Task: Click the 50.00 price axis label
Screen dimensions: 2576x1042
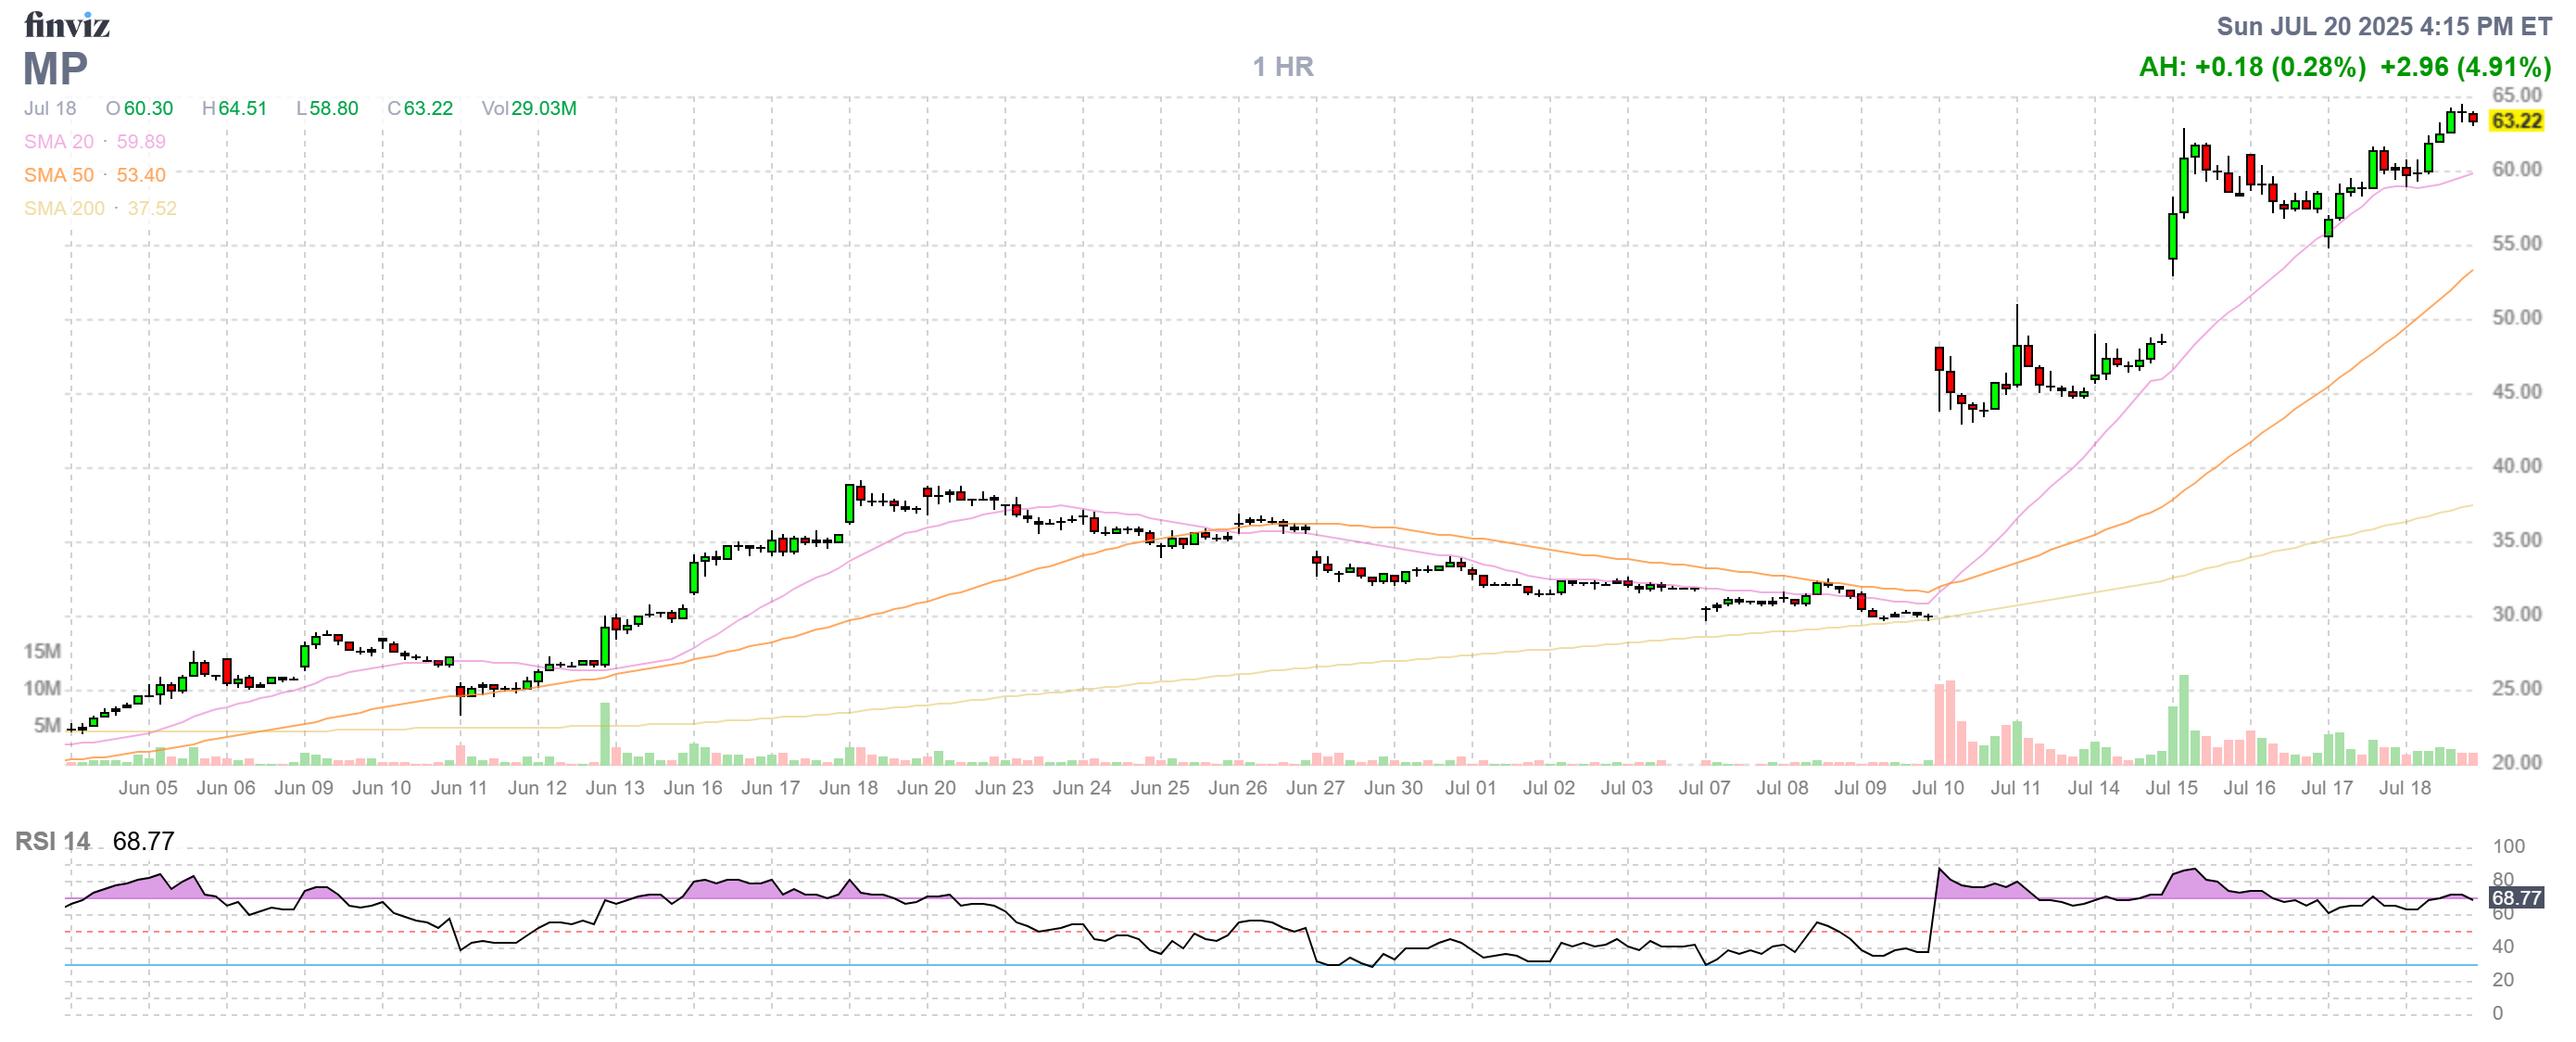Action: pyautogui.click(x=2515, y=318)
